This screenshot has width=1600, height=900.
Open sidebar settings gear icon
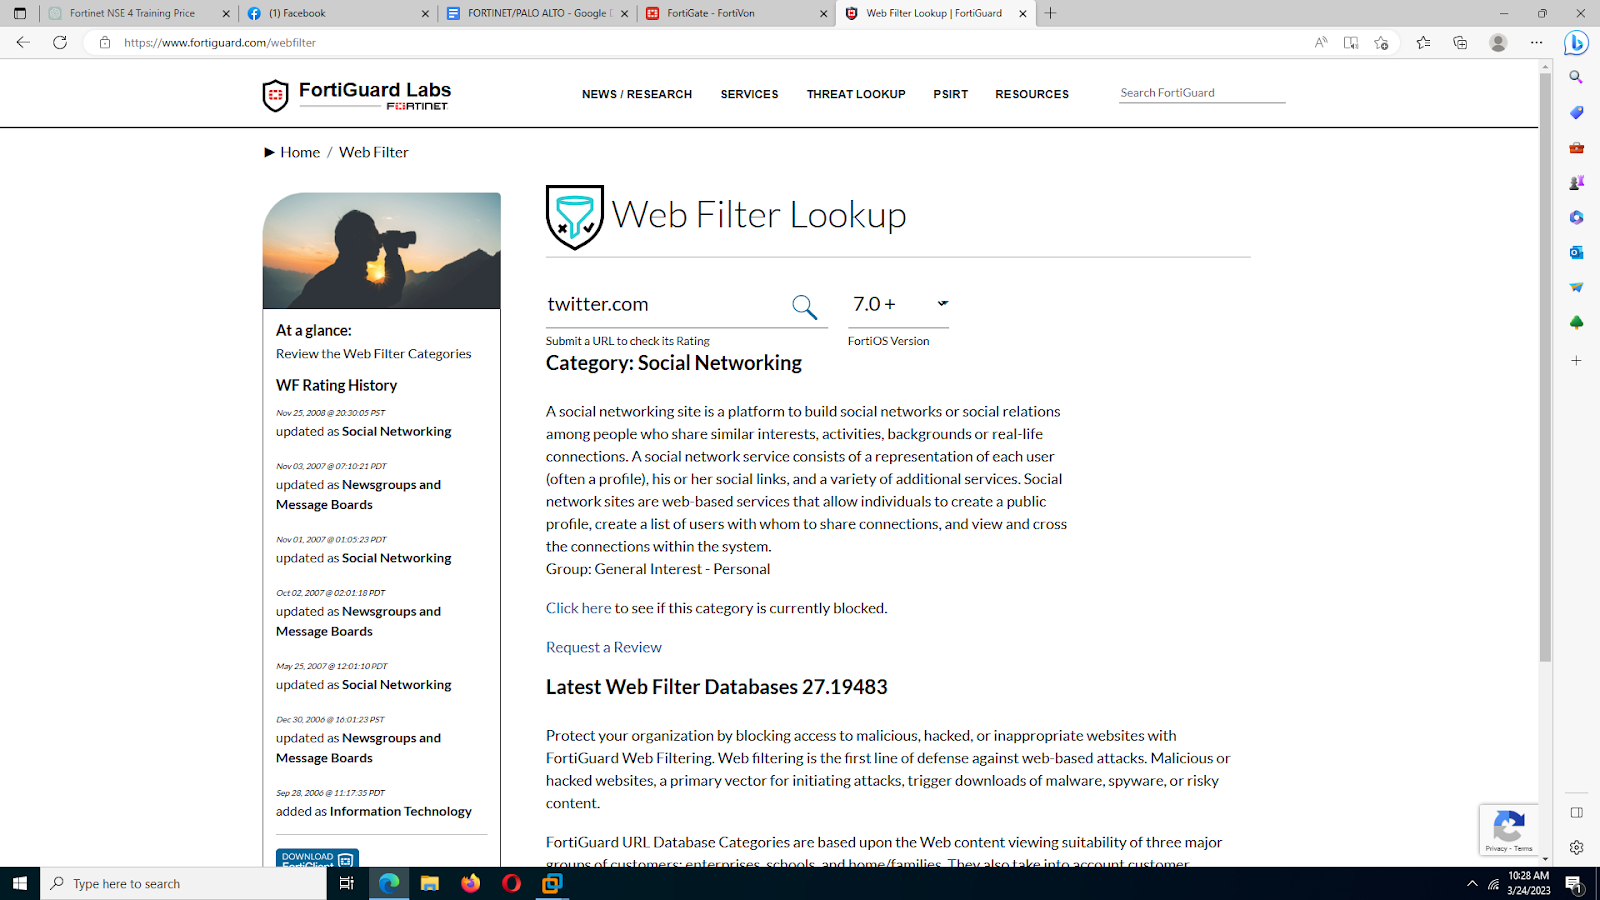click(1576, 847)
